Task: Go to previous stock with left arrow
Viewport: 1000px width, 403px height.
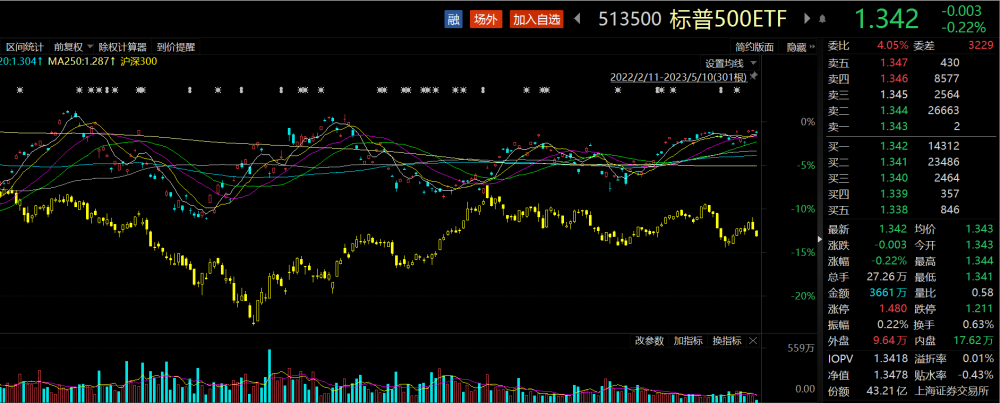Action: pos(578,19)
